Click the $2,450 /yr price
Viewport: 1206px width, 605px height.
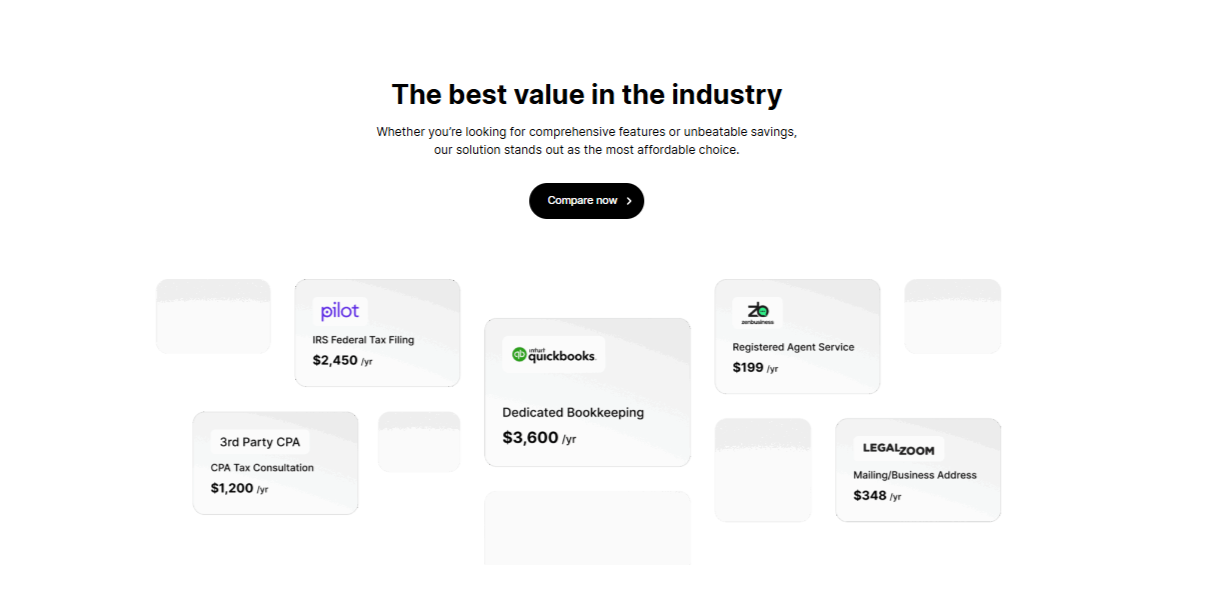(342, 360)
